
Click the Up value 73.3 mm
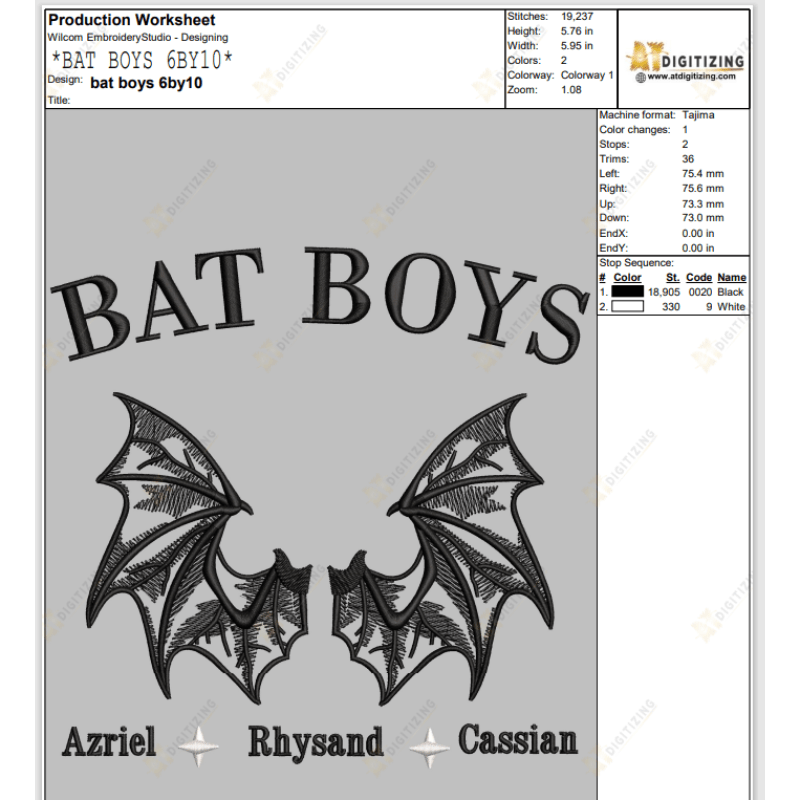tap(703, 204)
